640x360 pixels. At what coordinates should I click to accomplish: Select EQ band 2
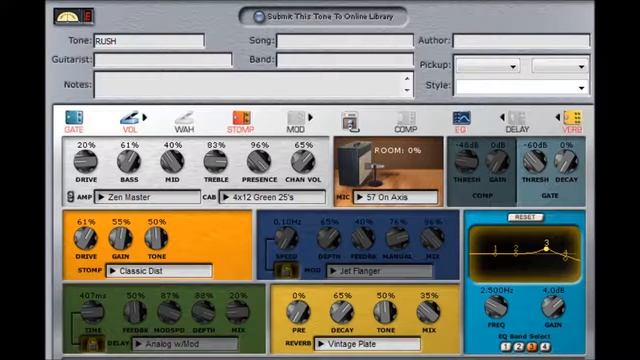pos(519,347)
